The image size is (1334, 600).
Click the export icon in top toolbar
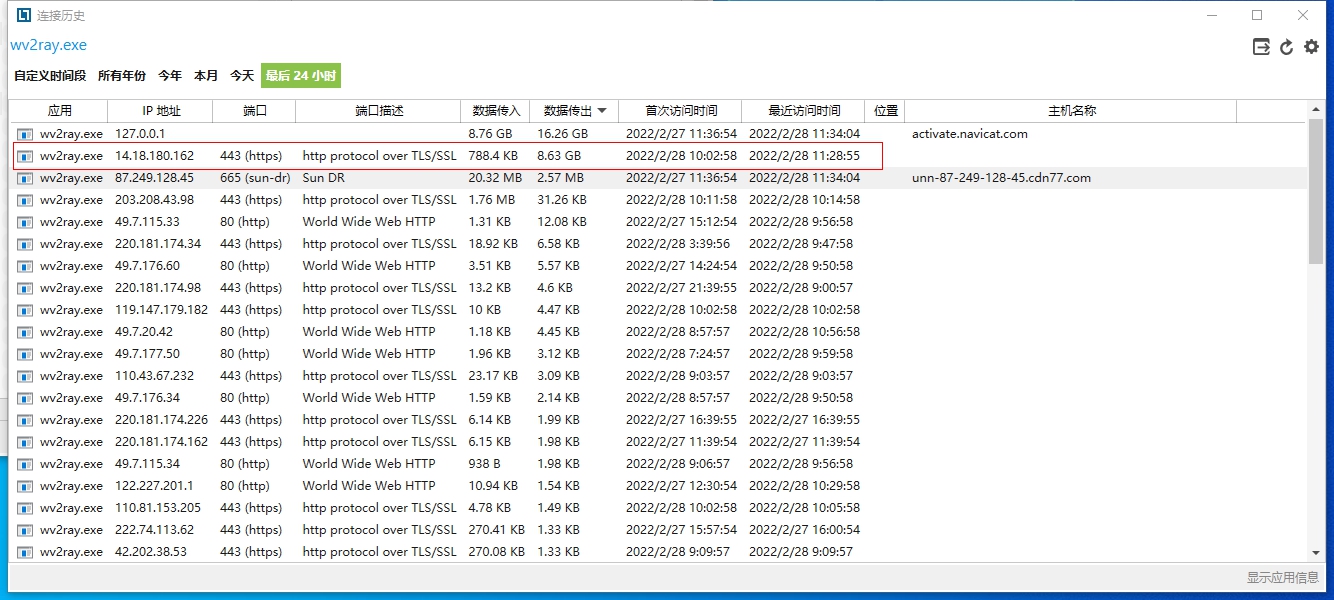pyautogui.click(x=1262, y=46)
